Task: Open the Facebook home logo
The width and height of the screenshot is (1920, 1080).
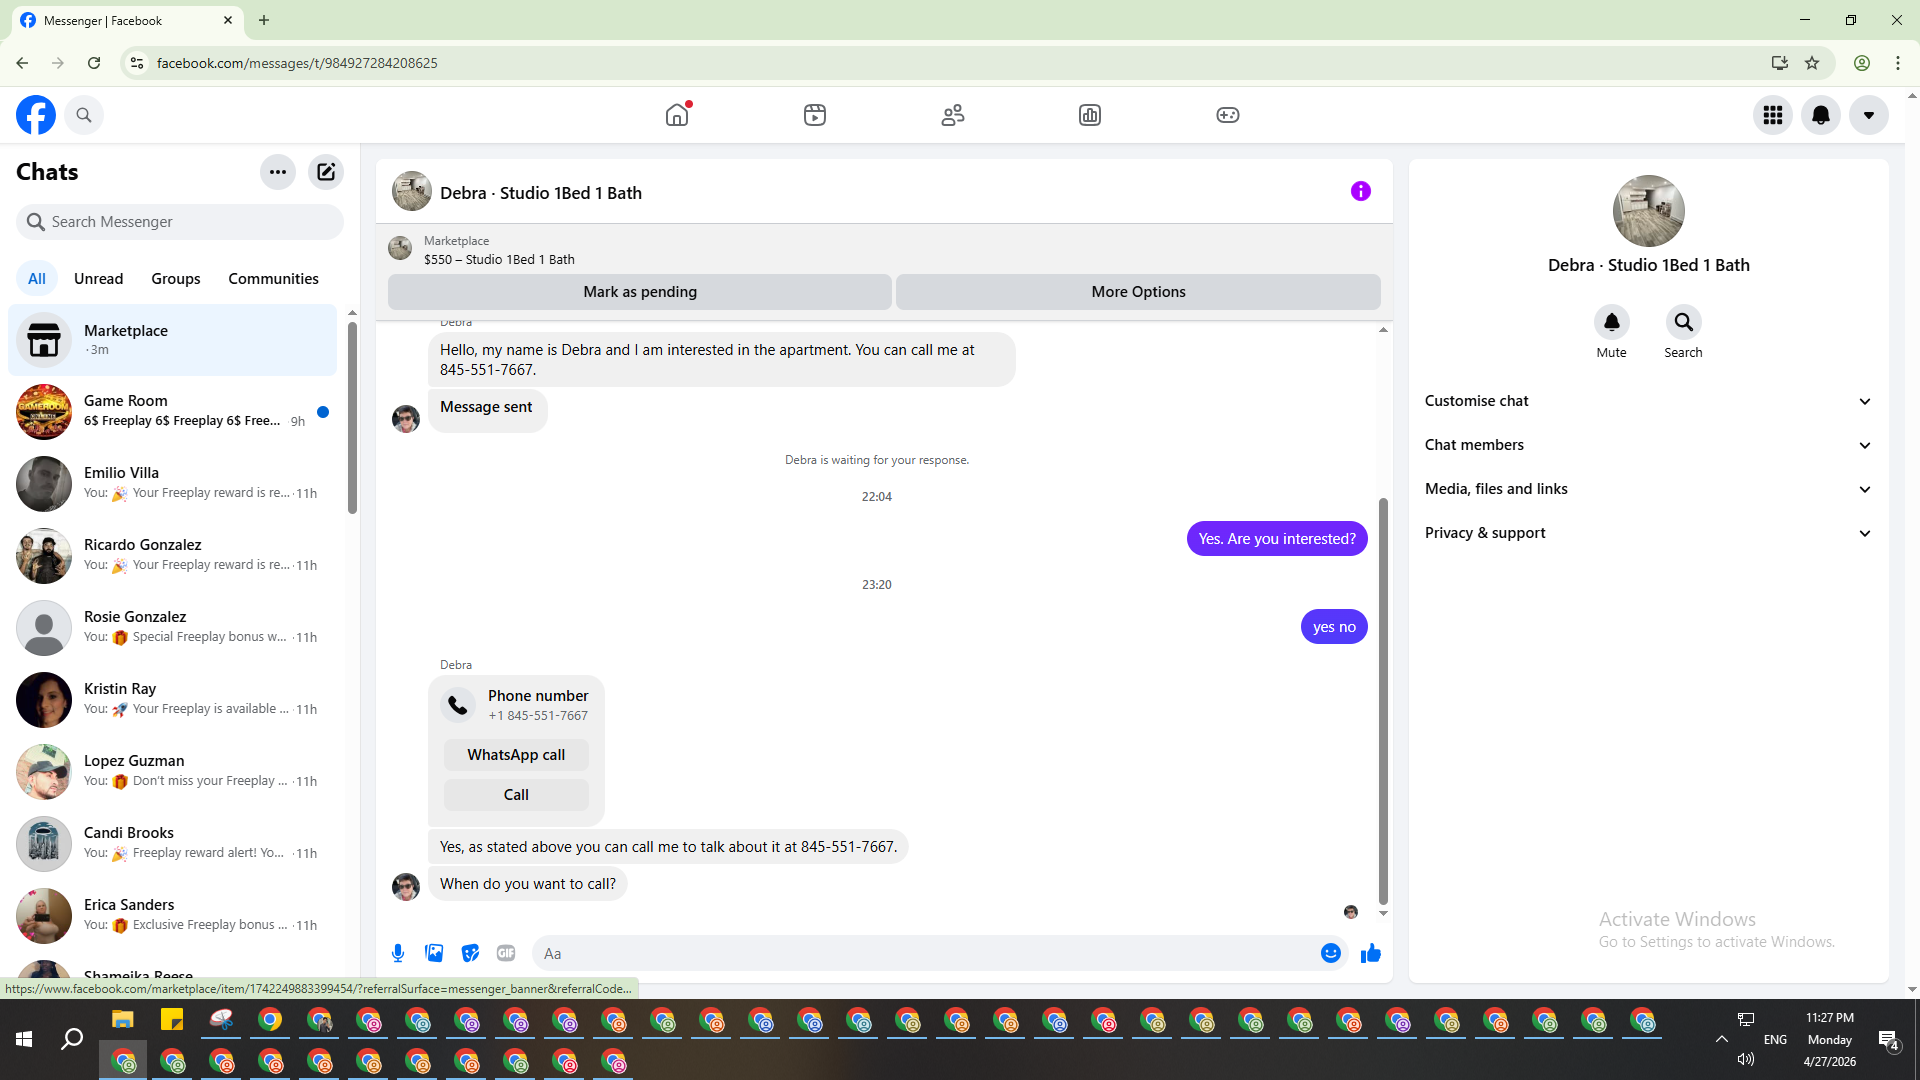Action: pos(36,115)
